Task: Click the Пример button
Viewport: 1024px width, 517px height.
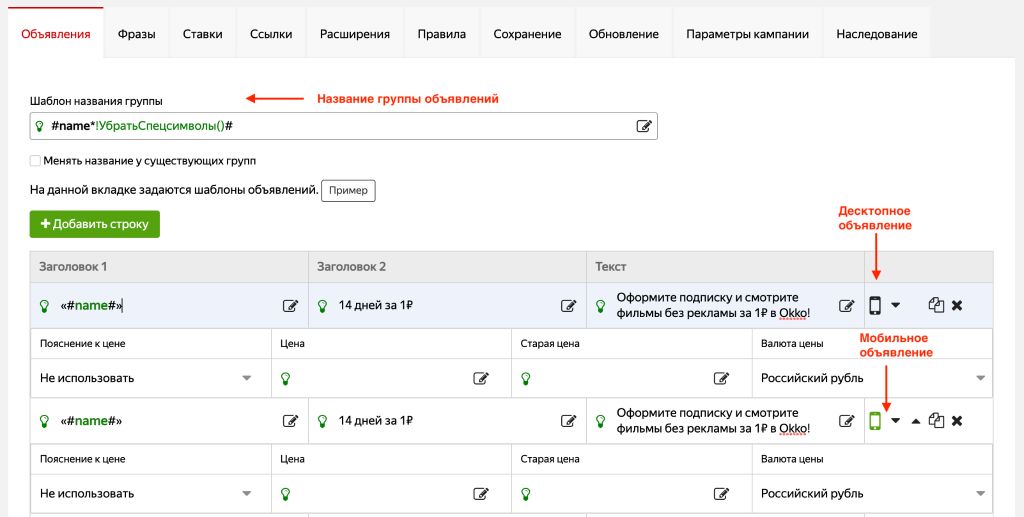Action: pos(348,190)
